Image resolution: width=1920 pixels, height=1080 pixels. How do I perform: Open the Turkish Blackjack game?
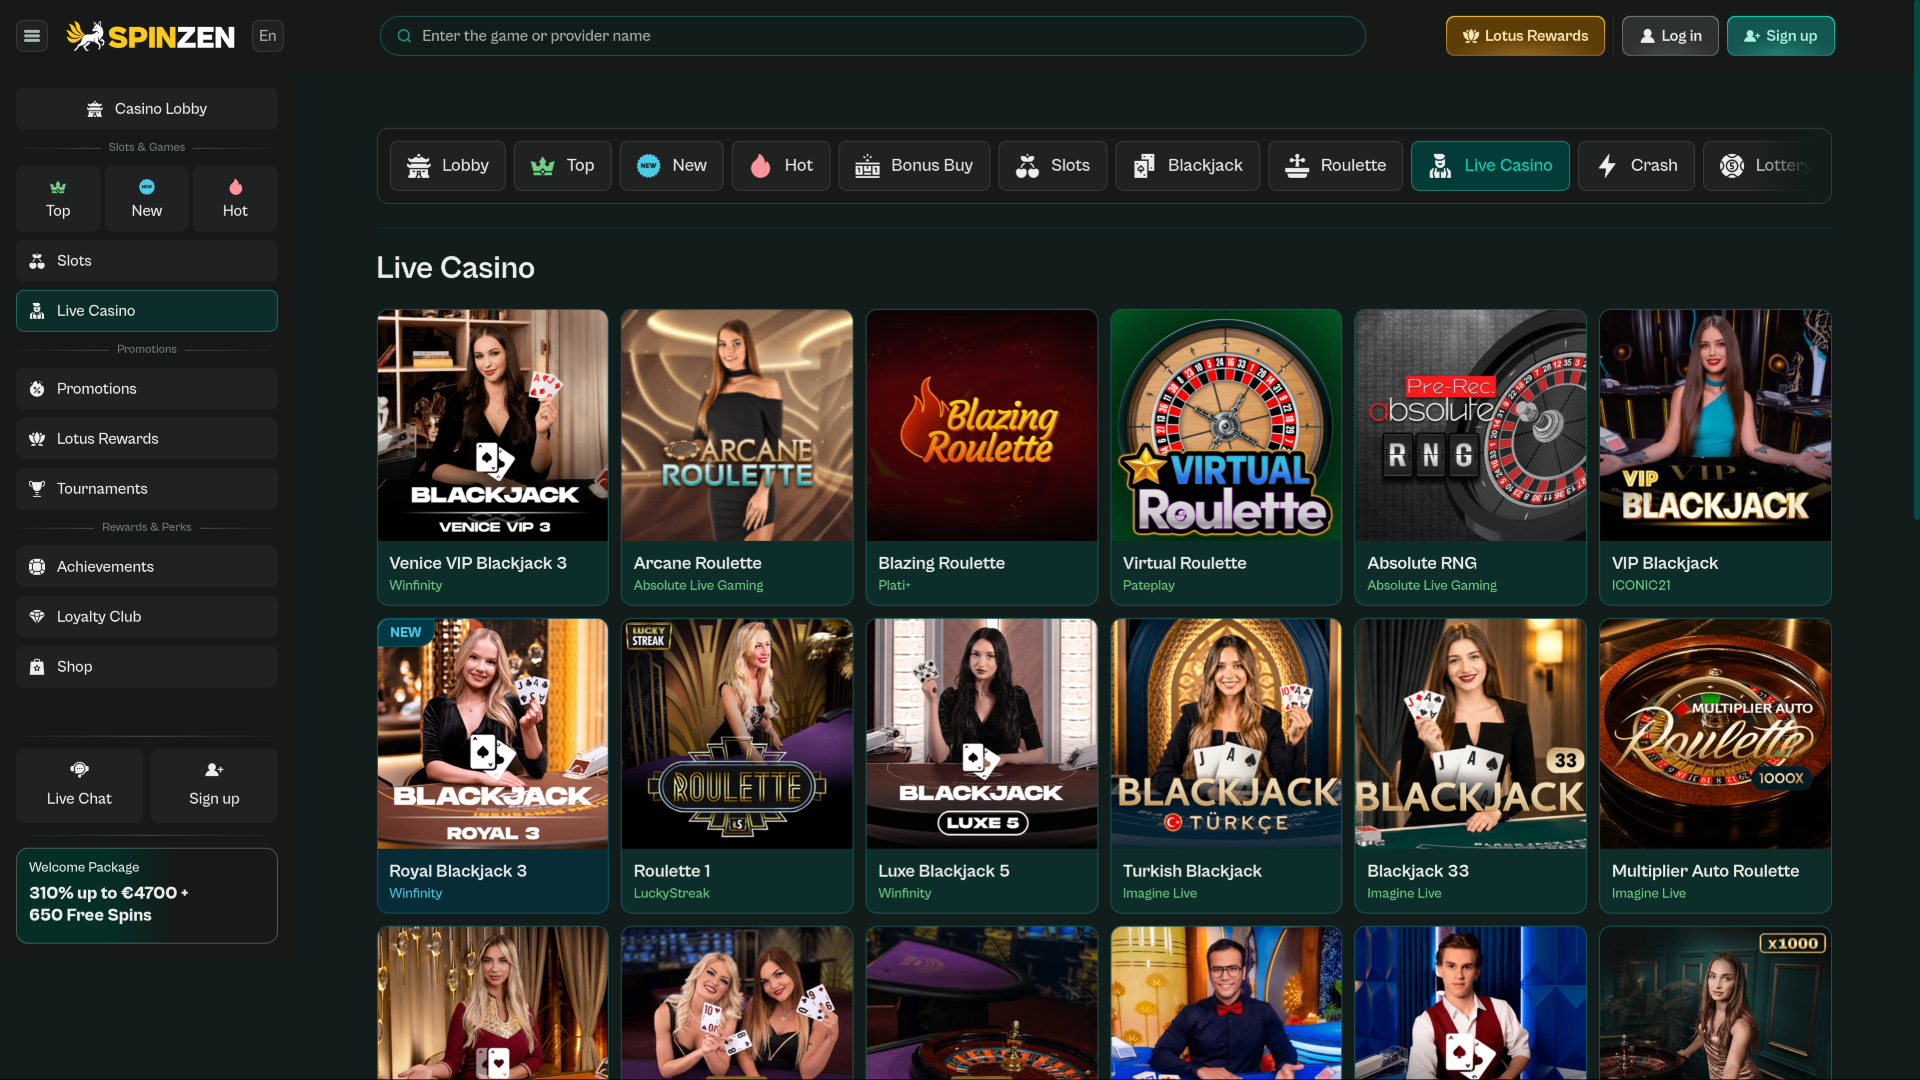[1226, 766]
